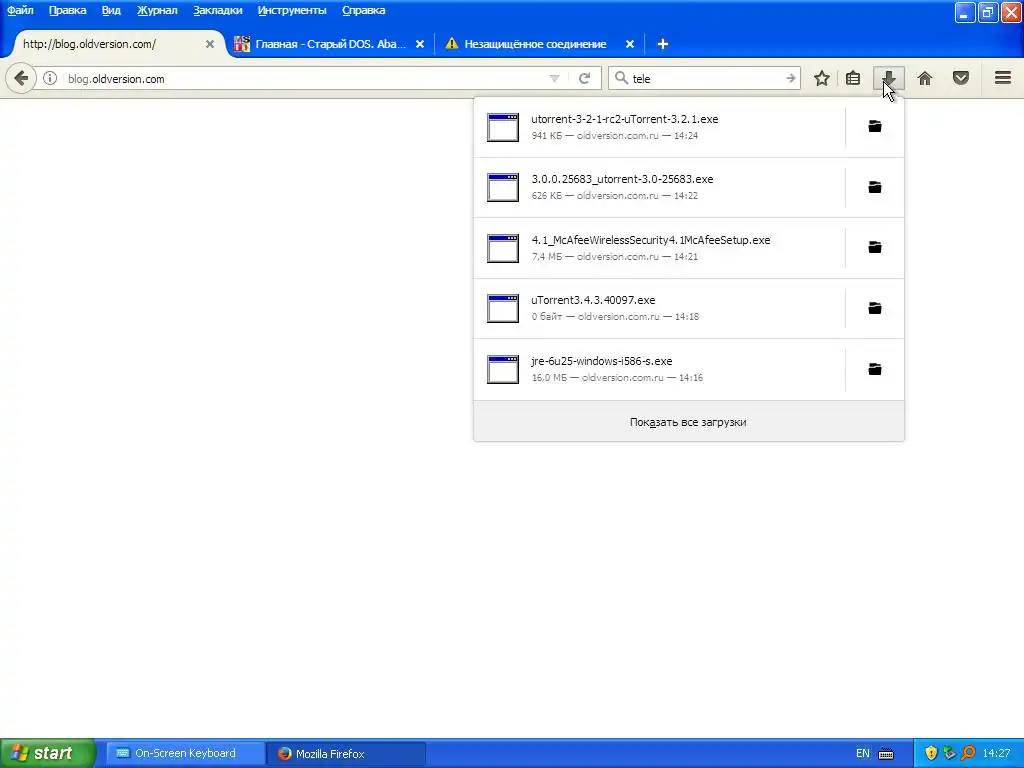This screenshot has width=1024, height=768.
Task: Open 3.0.0.25683_utorrent-3.0-25683.exe download entry
Action: click(x=660, y=187)
